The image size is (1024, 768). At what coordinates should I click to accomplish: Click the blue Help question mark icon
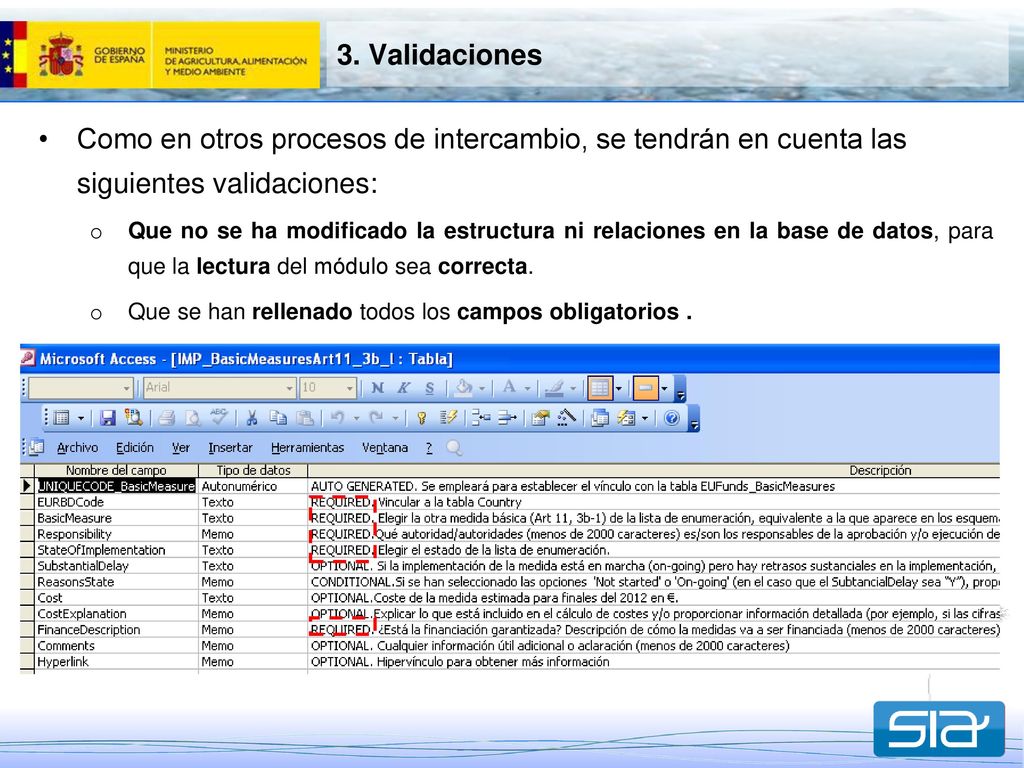click(x=671, y=418)
